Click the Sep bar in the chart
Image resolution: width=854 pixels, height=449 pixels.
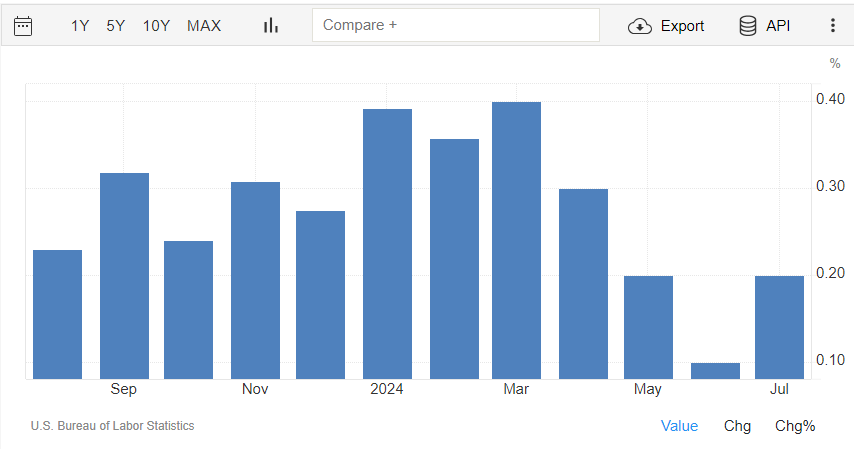124,276
